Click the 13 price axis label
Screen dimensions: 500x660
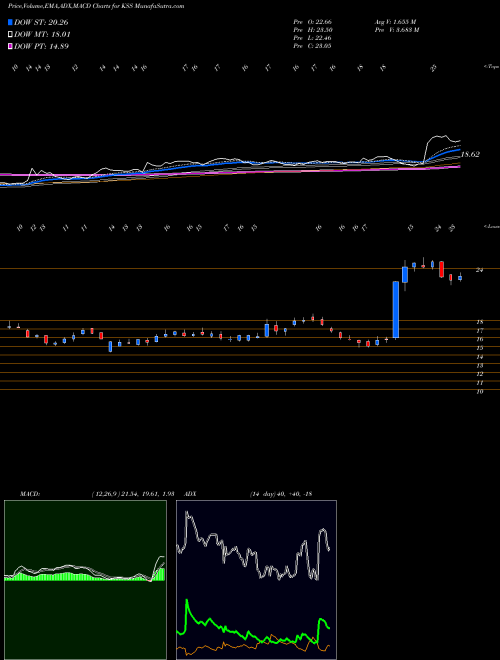(479, 365)
